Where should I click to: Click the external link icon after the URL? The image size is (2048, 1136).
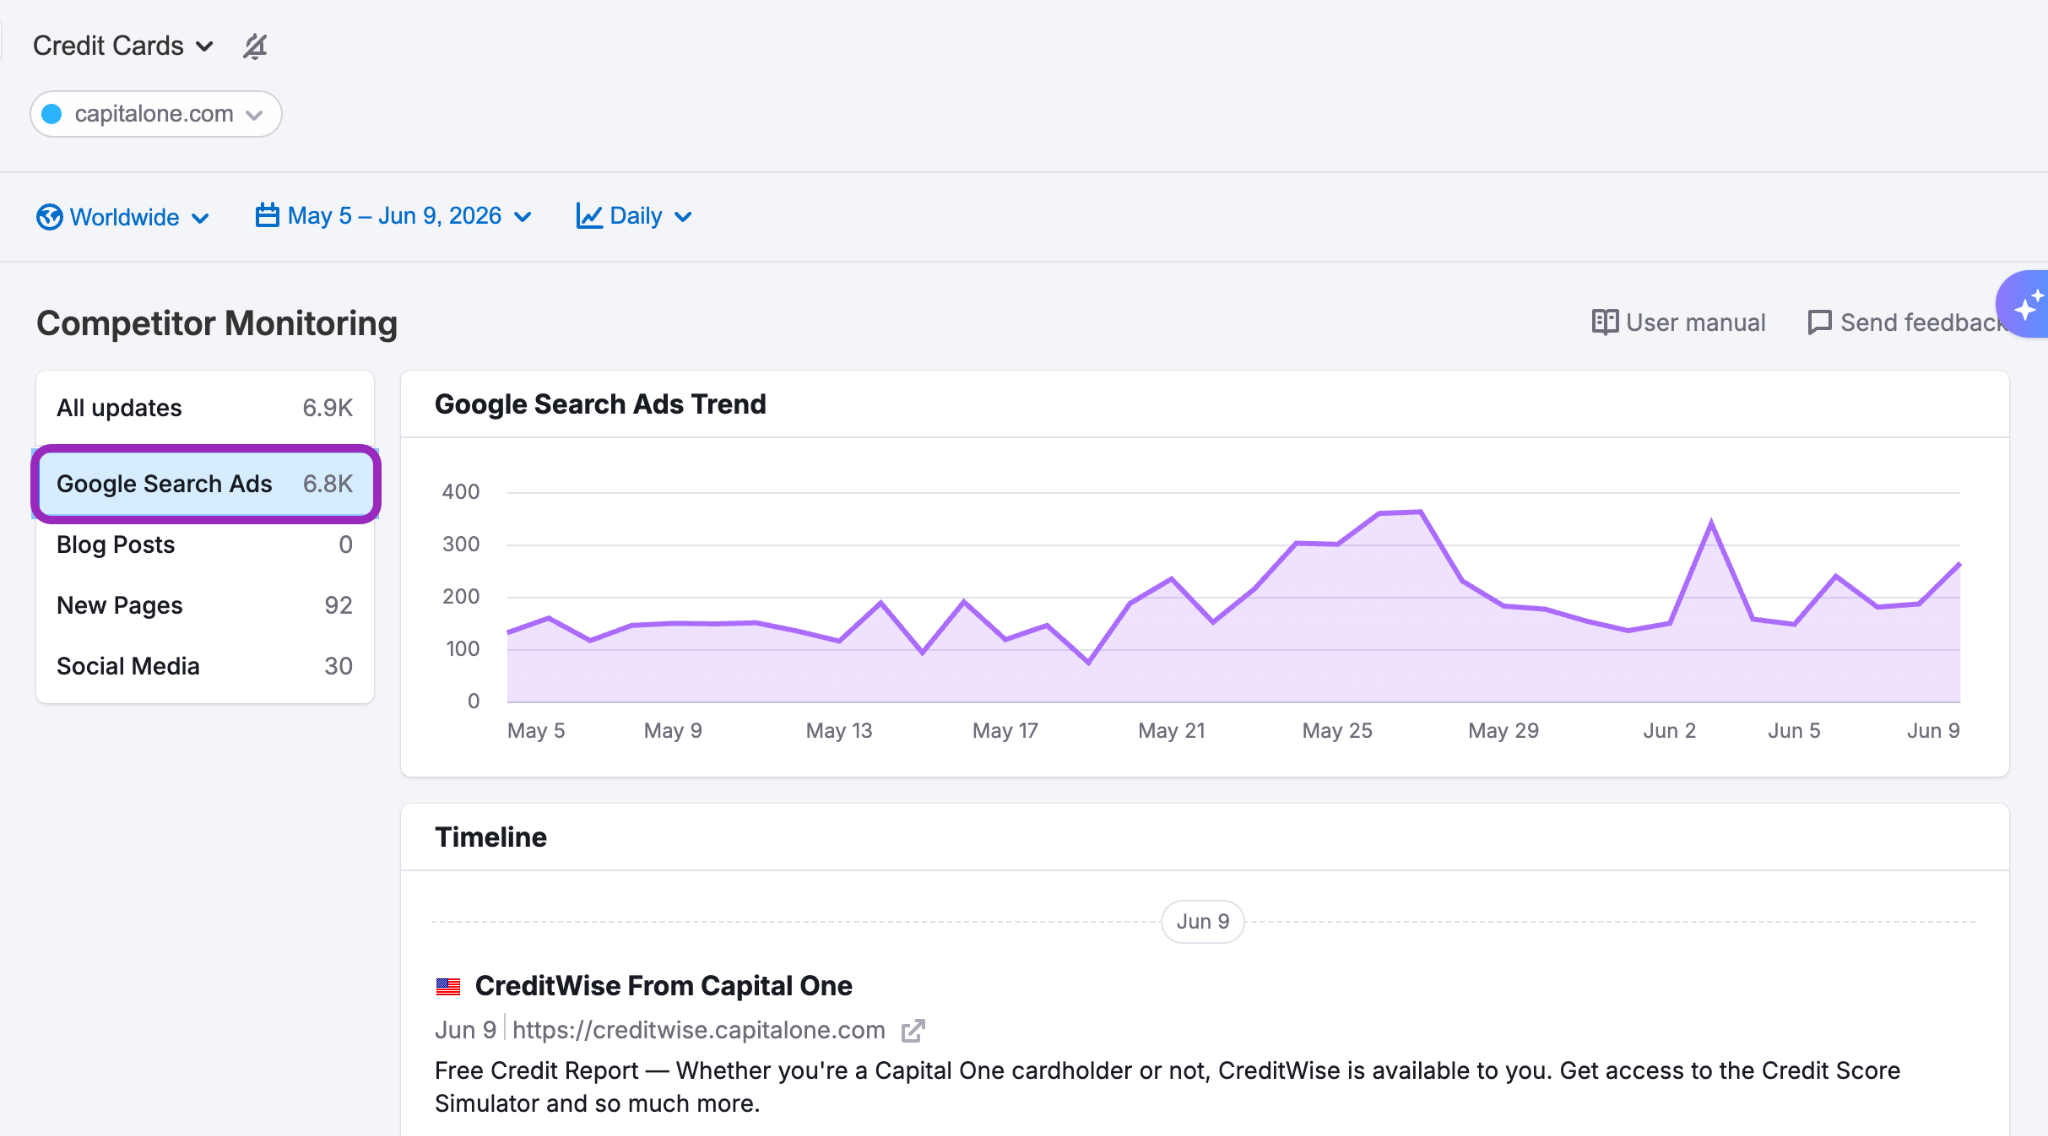[x=913, y=1031]
